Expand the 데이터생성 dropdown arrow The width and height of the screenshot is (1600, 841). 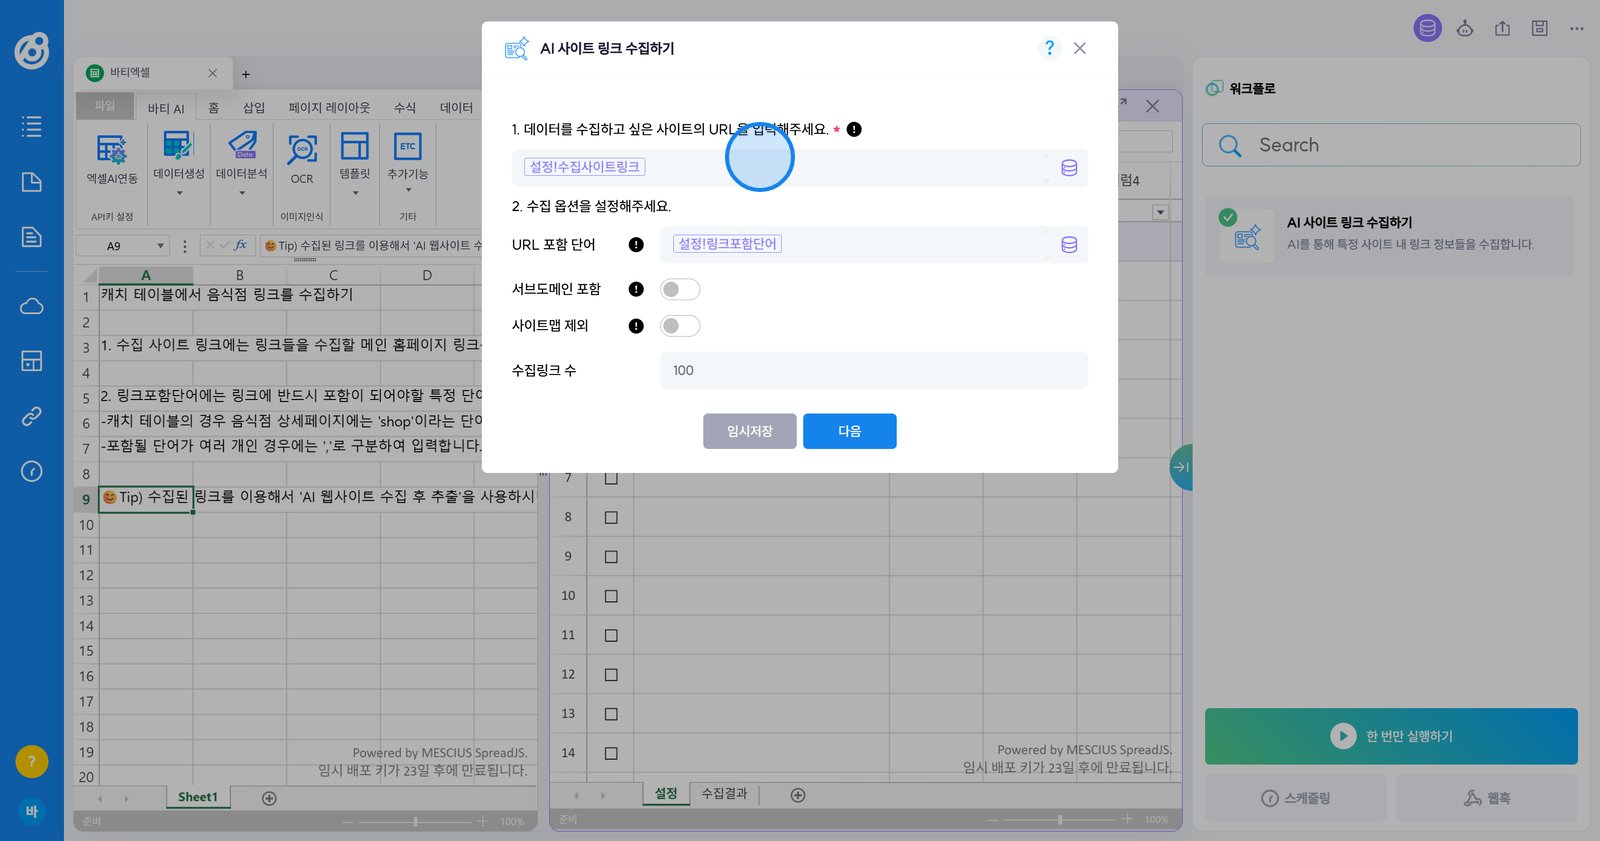tap(179, 193)
